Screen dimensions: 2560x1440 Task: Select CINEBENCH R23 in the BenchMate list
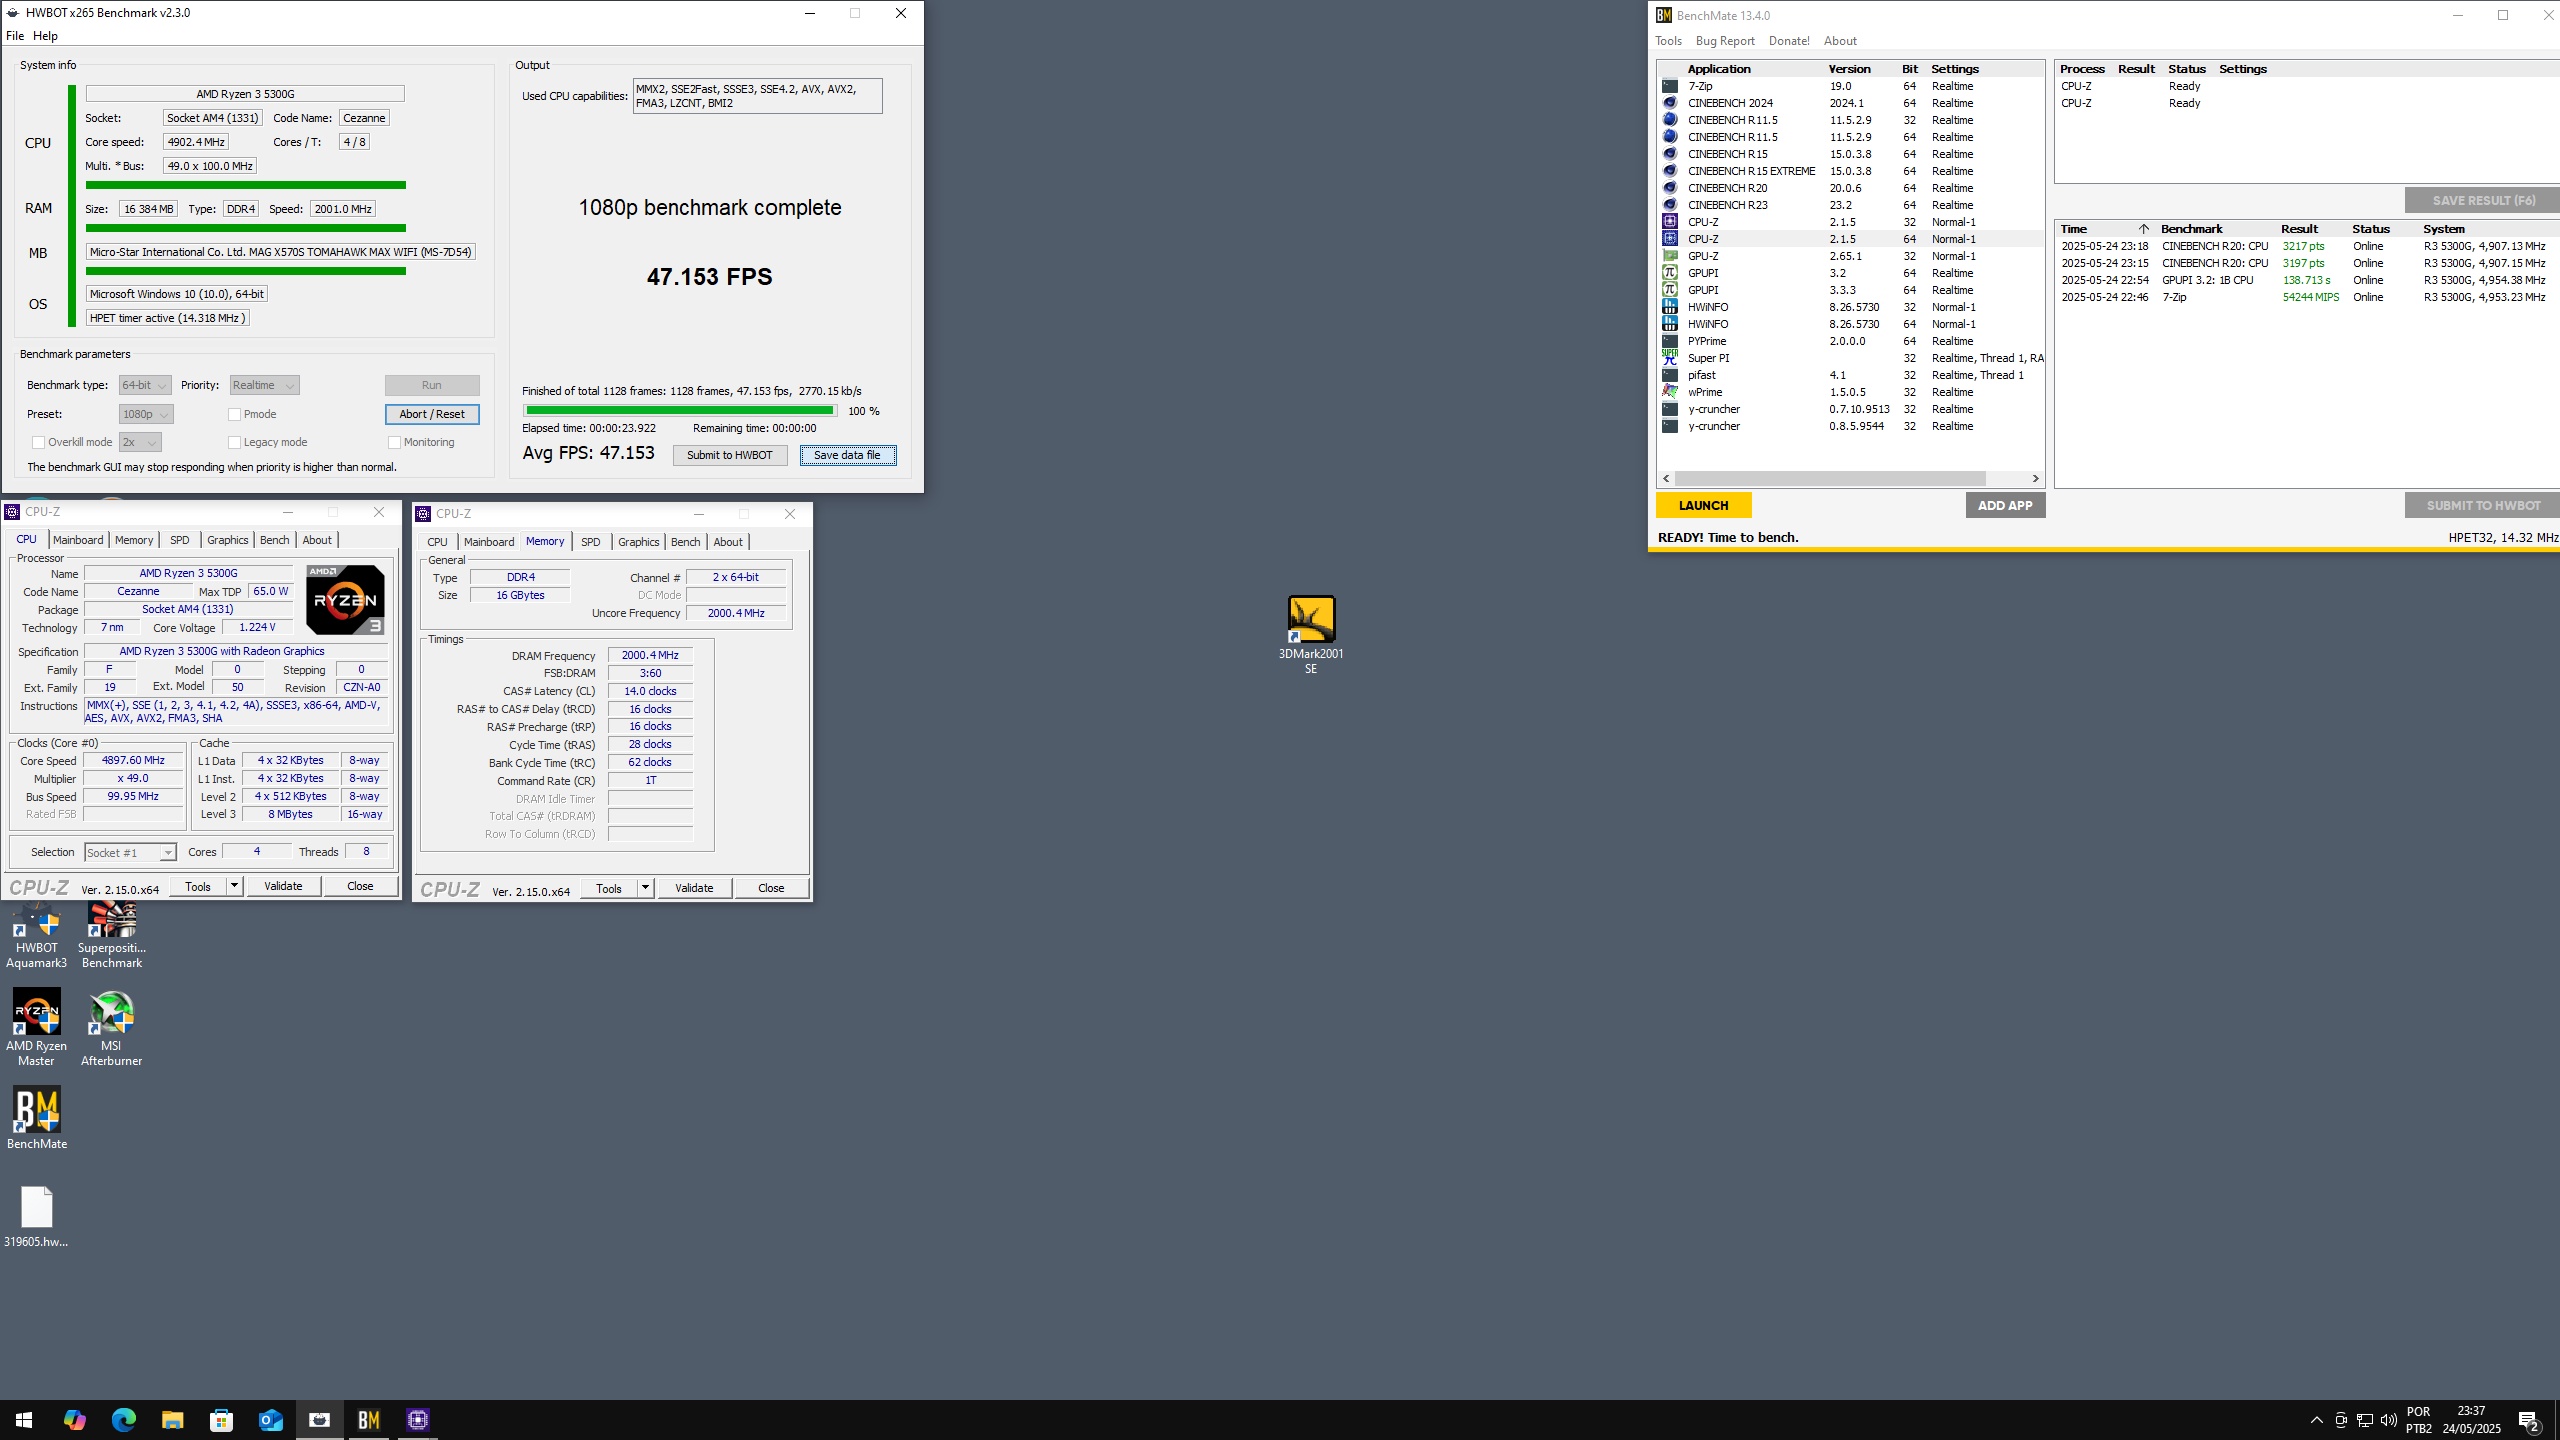1850,205
